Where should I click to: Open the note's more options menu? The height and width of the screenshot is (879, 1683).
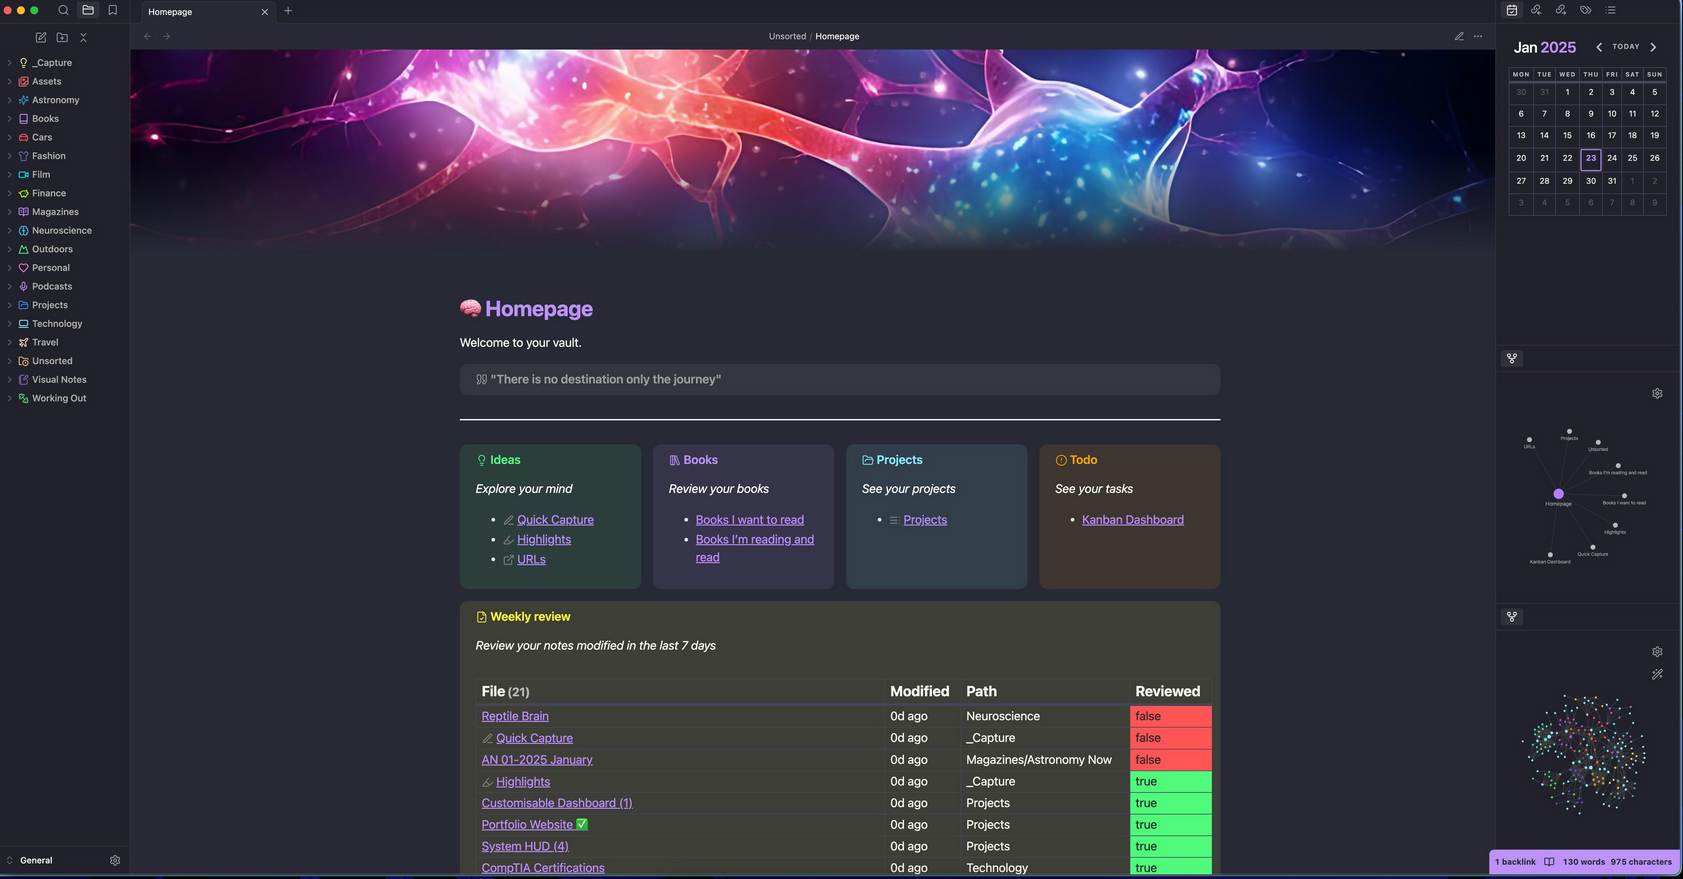tap(1478, 36)
